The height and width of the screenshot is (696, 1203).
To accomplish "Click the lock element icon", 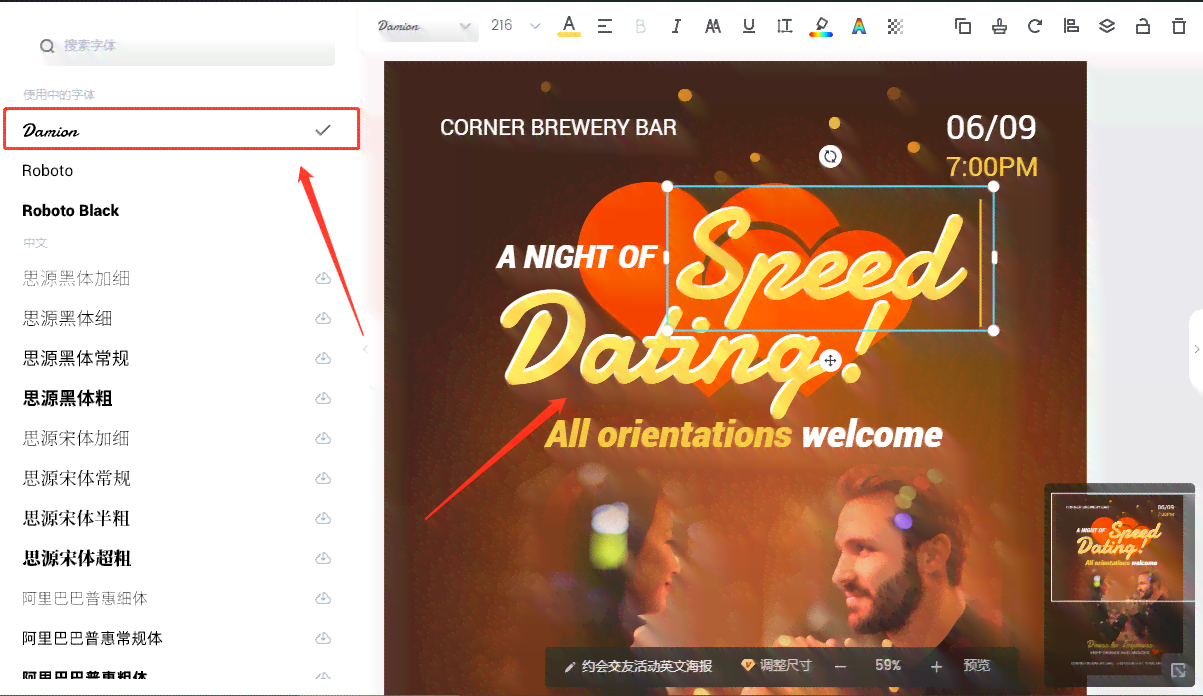I will 1143,26.
